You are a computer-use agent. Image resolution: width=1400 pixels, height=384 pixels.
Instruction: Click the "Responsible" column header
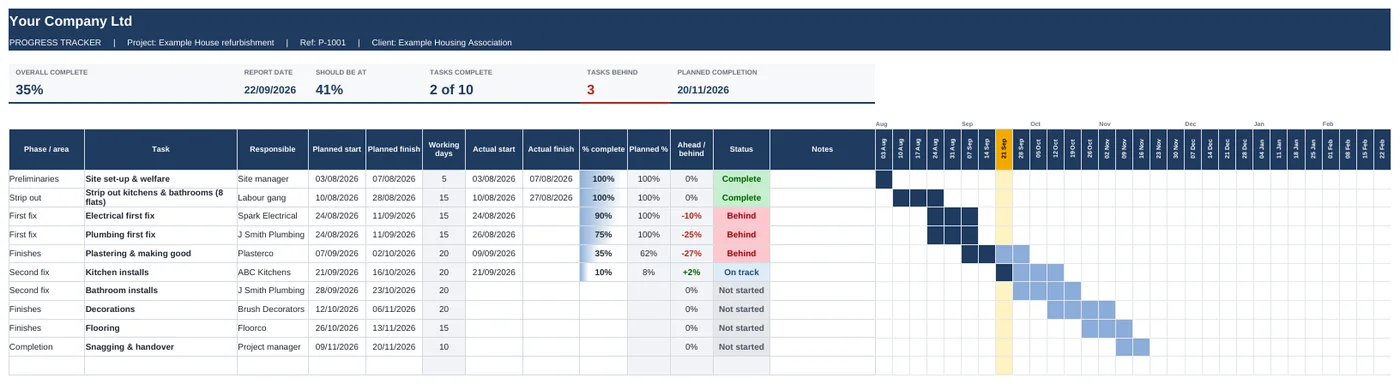[x=272, y=149]
